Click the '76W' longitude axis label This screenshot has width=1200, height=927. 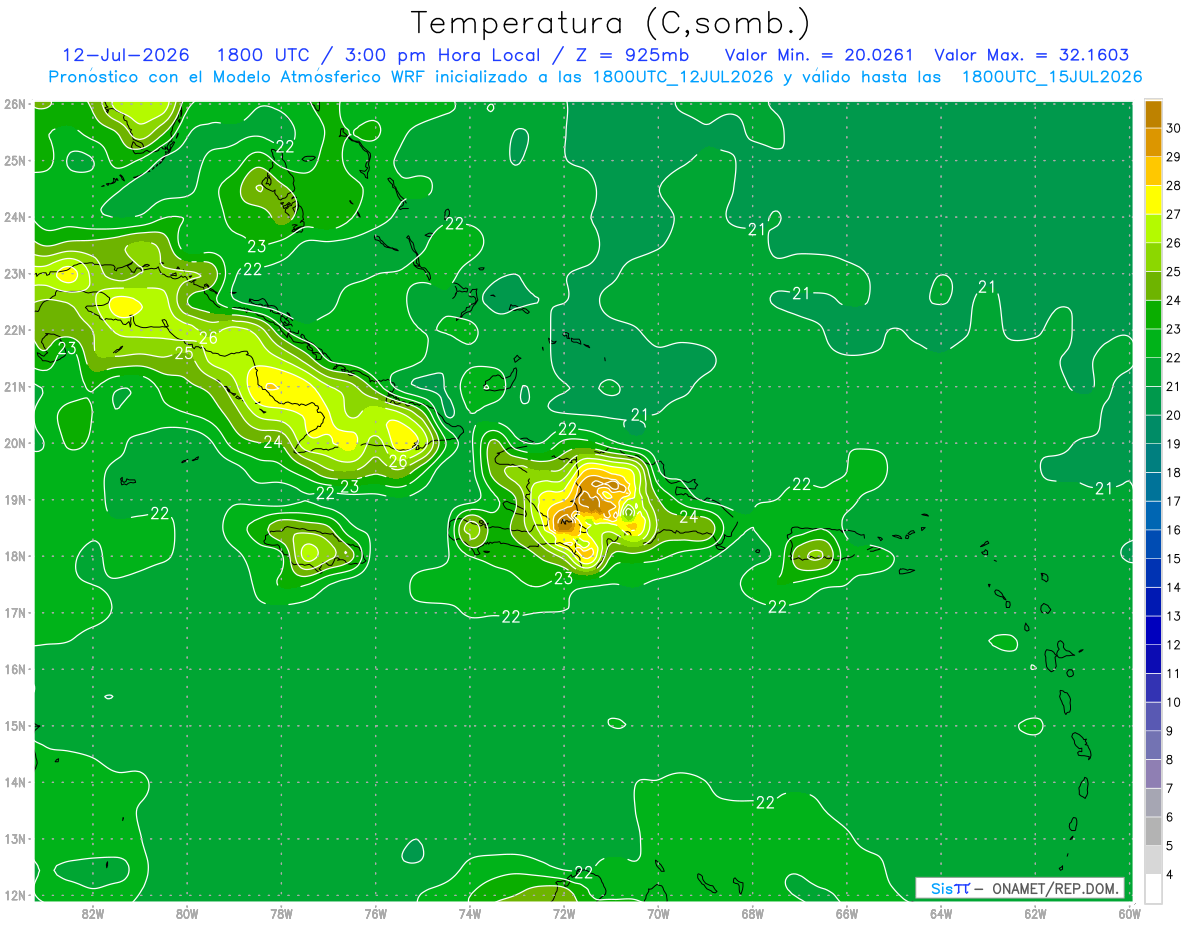click(x=375, y=913)
